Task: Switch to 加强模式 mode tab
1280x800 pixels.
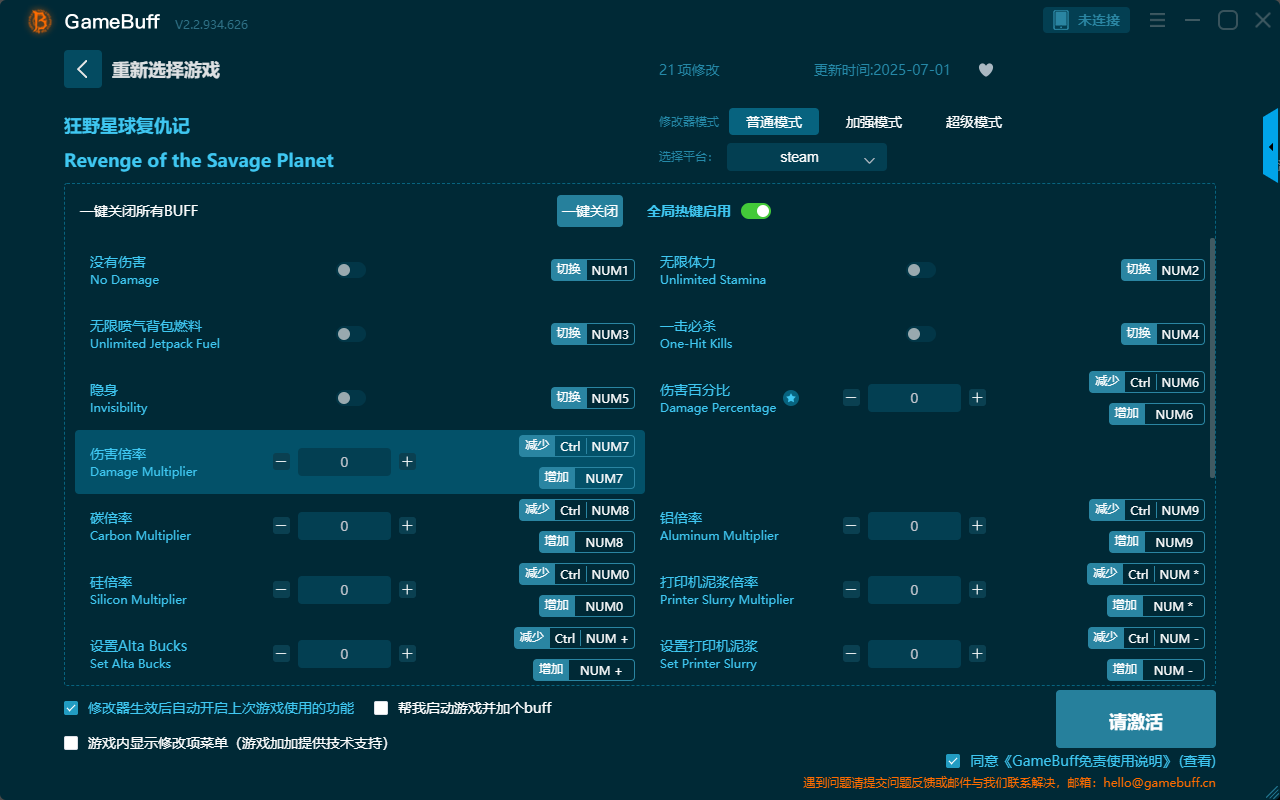Action: pyautogui.click(x=874, y=122)
